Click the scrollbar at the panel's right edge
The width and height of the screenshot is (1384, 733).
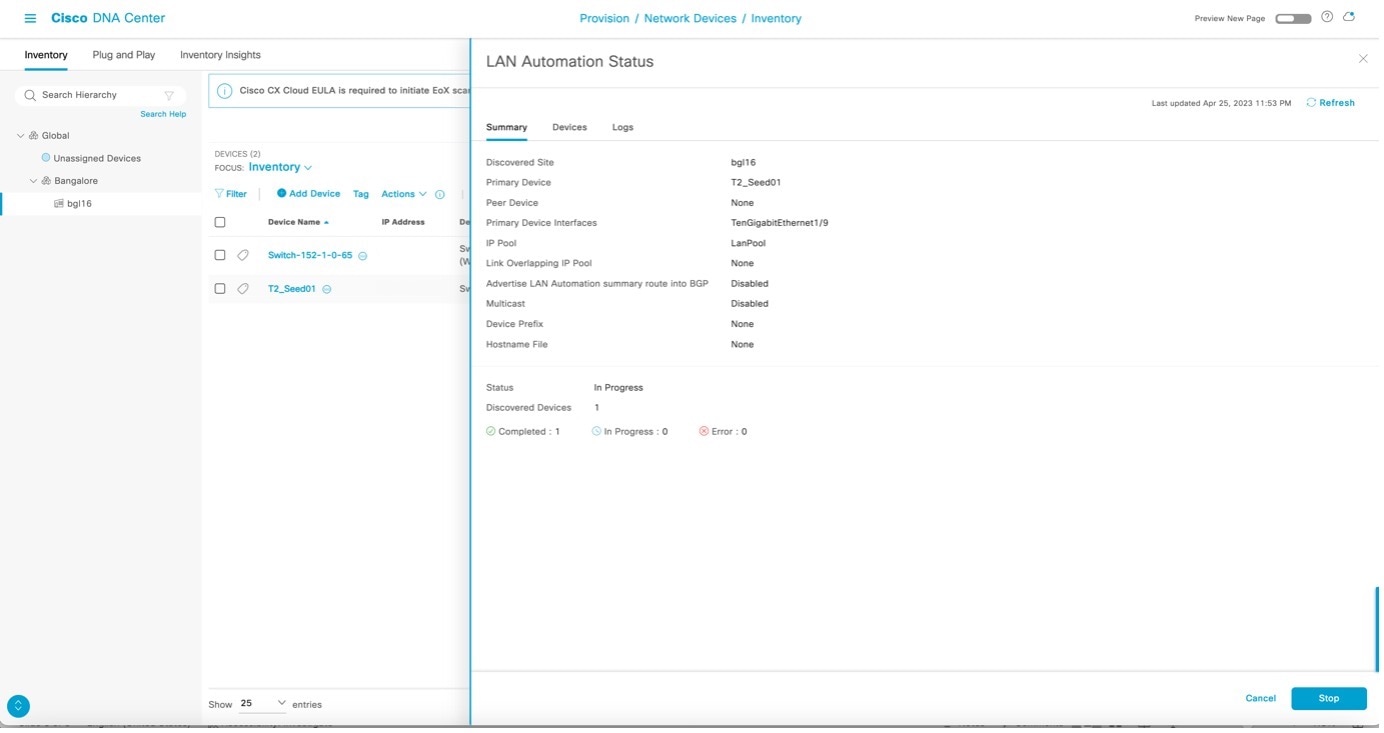[1376, 629]
